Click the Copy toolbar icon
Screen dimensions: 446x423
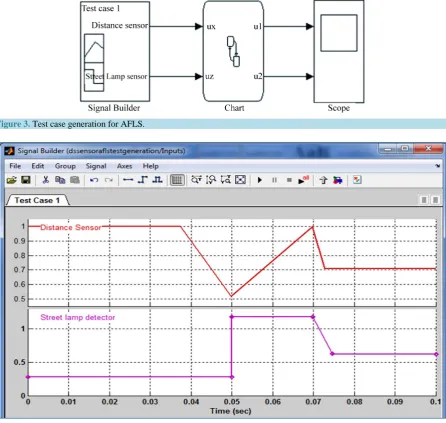pos(60,180)
